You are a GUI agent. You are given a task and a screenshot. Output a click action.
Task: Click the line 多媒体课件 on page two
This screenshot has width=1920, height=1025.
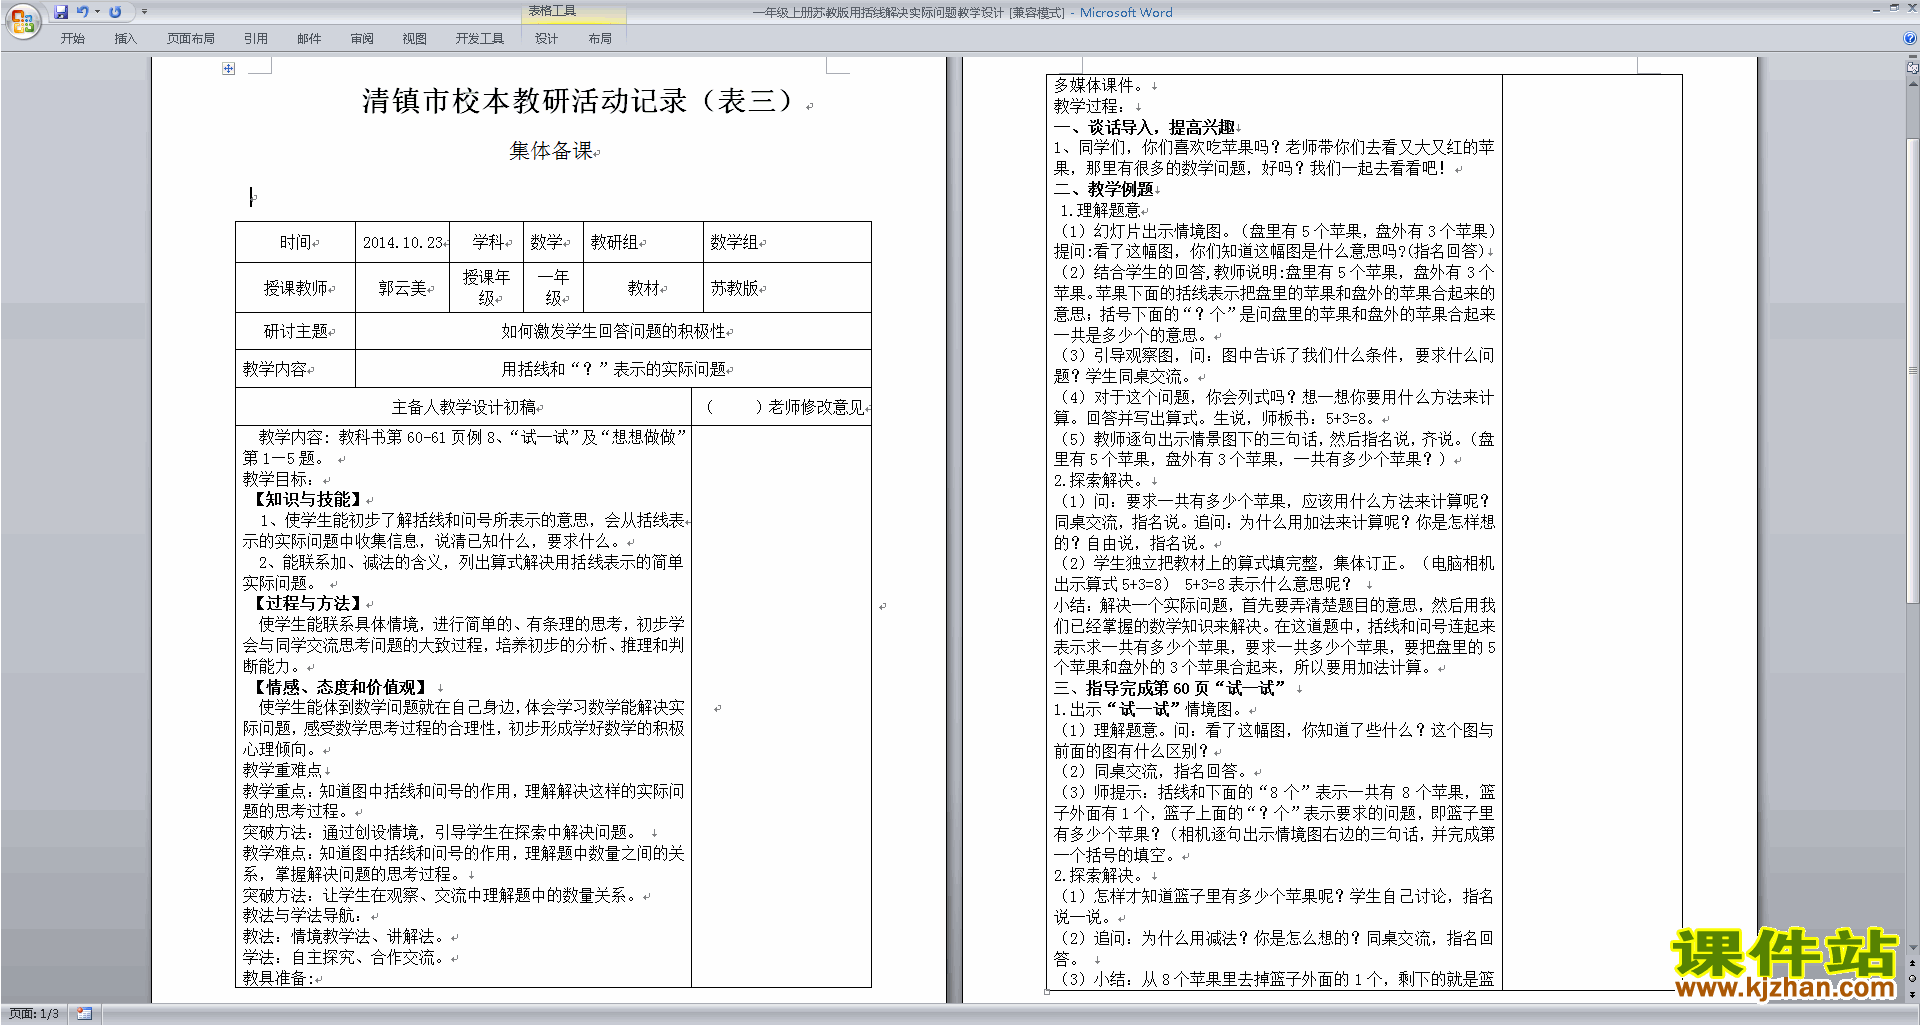click(x=1100, y=86)
